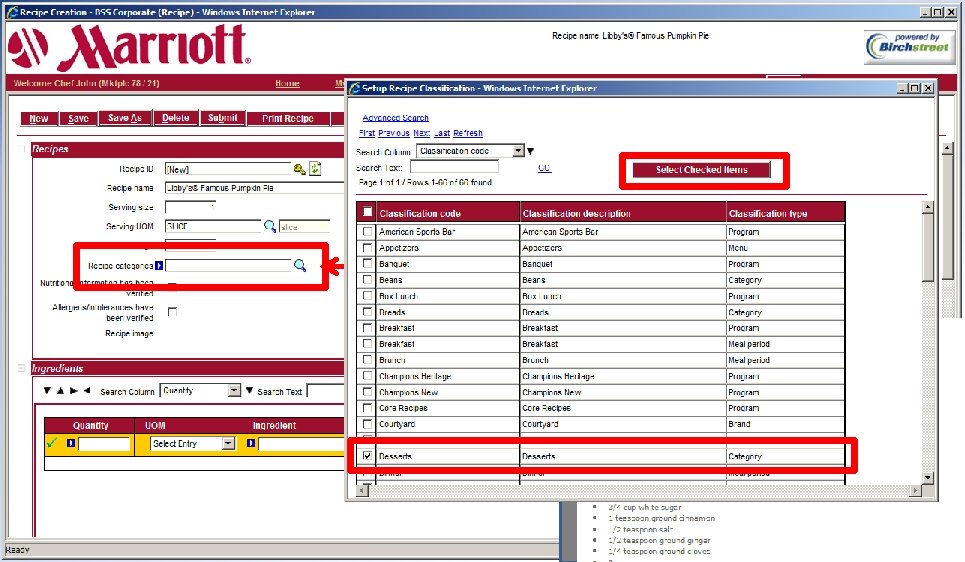Go to the First page link
The image size is (965, 562).
coord(367,133)
